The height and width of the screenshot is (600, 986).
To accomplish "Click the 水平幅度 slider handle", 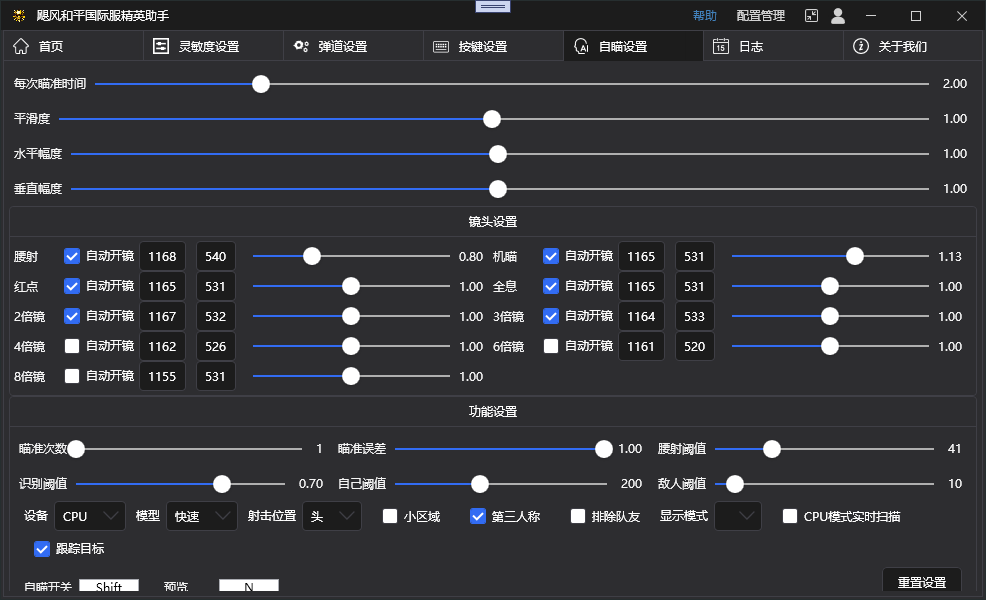I will point(498,154).
